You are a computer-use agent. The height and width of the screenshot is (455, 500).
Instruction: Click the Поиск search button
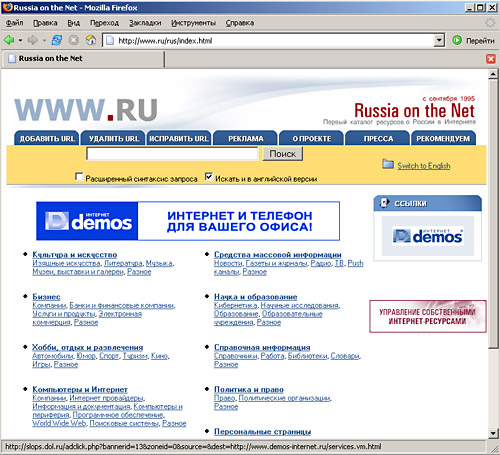coord(283,154)
